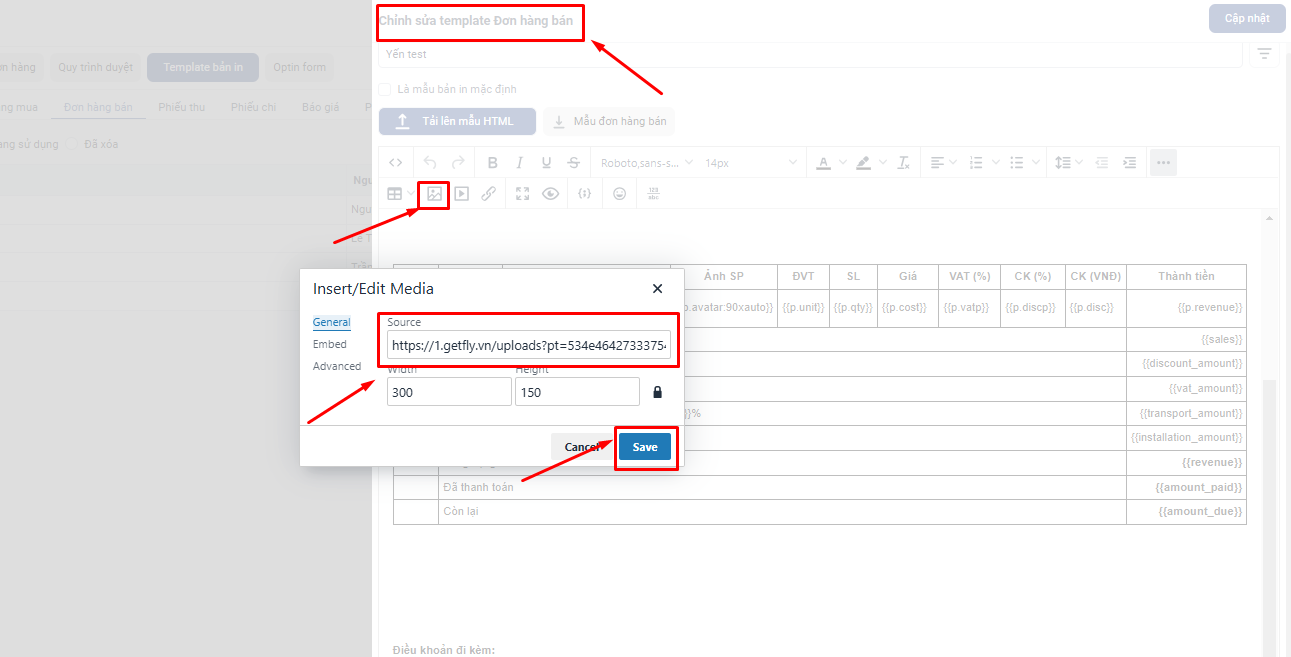The image size is (1291, 657).
Task: Click the 'Tải lên mẫu HTML' button
Action: coord(457,122)
